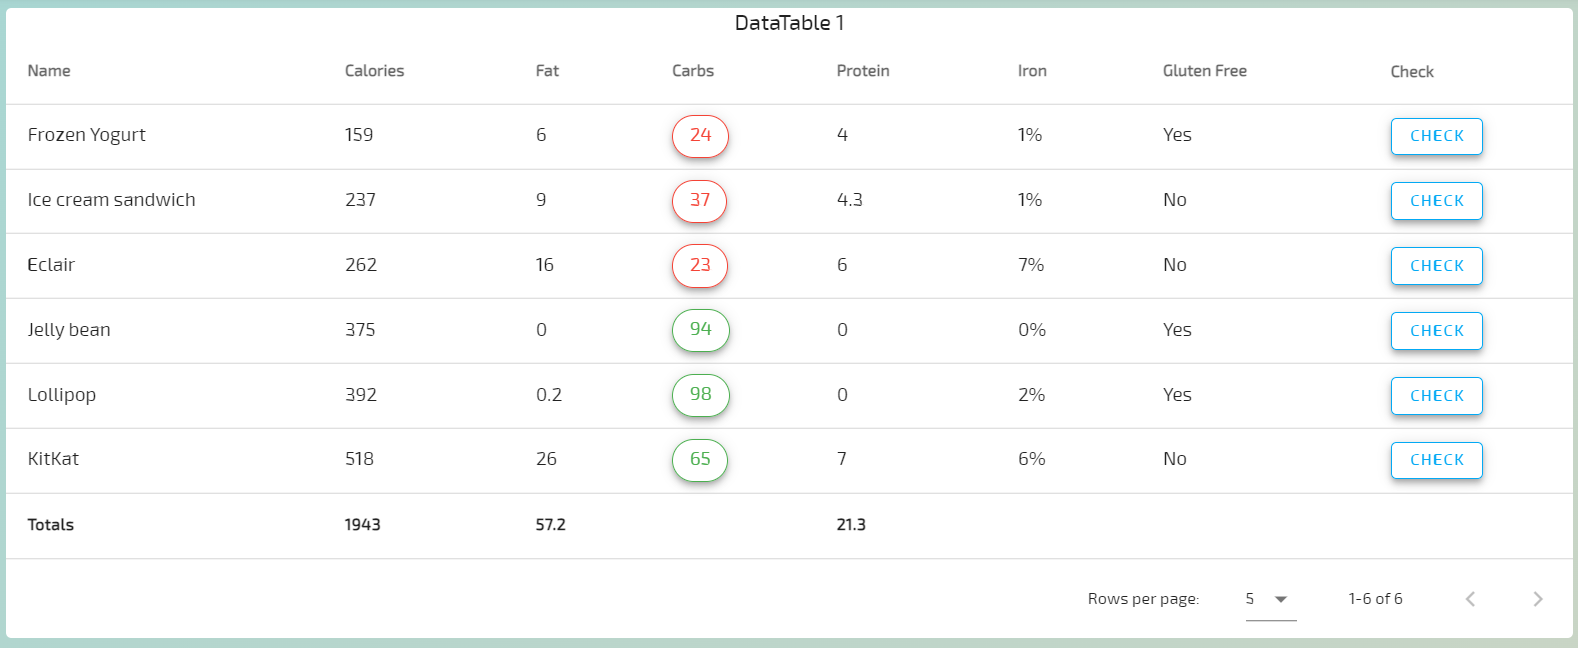Sort table by Calories column header
The height and width of the screenshot is (648, 1578).
pos(374,71)
